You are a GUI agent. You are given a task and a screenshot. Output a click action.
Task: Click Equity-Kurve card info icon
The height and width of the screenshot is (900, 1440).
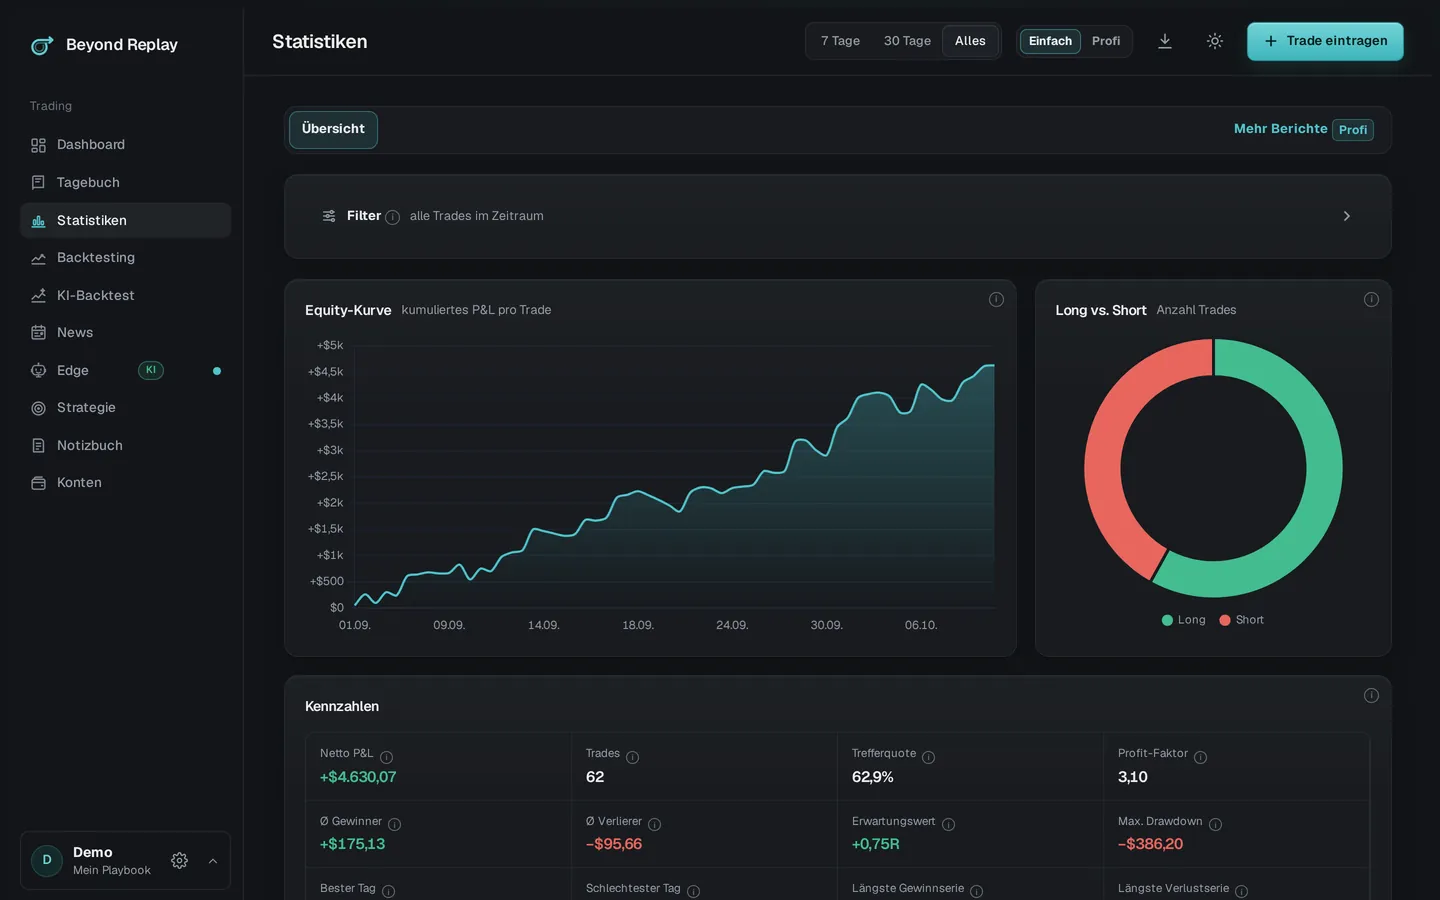coord(996,299)
